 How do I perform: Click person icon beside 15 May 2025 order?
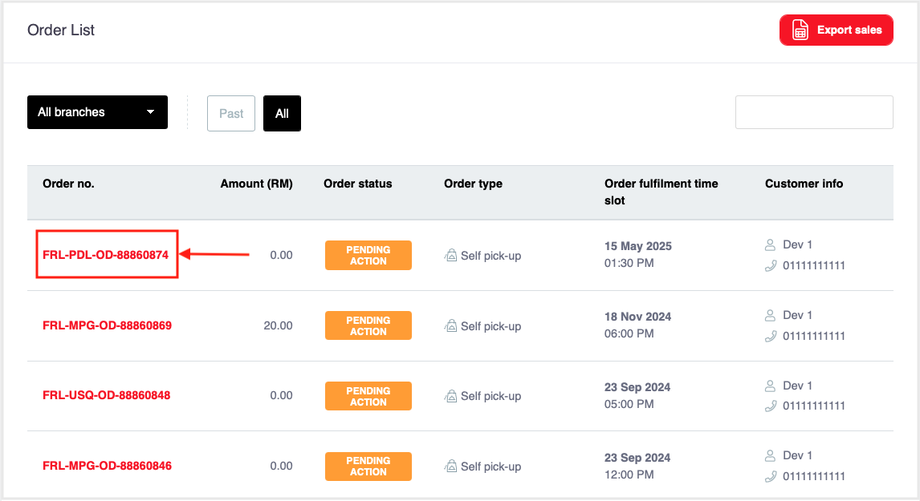point(770,245)
